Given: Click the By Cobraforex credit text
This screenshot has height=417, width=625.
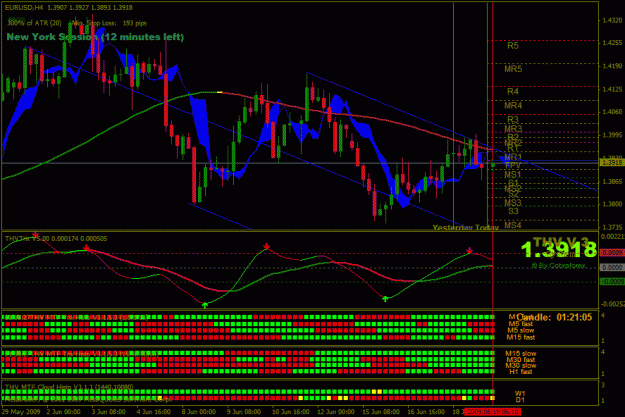Looking at the screenshot, I should [558, 265].
